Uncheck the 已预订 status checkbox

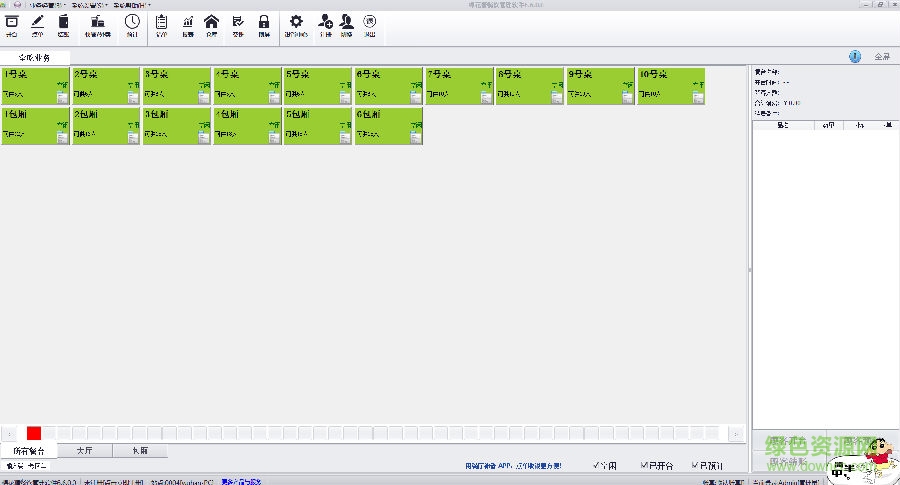[x=695, y=465]
